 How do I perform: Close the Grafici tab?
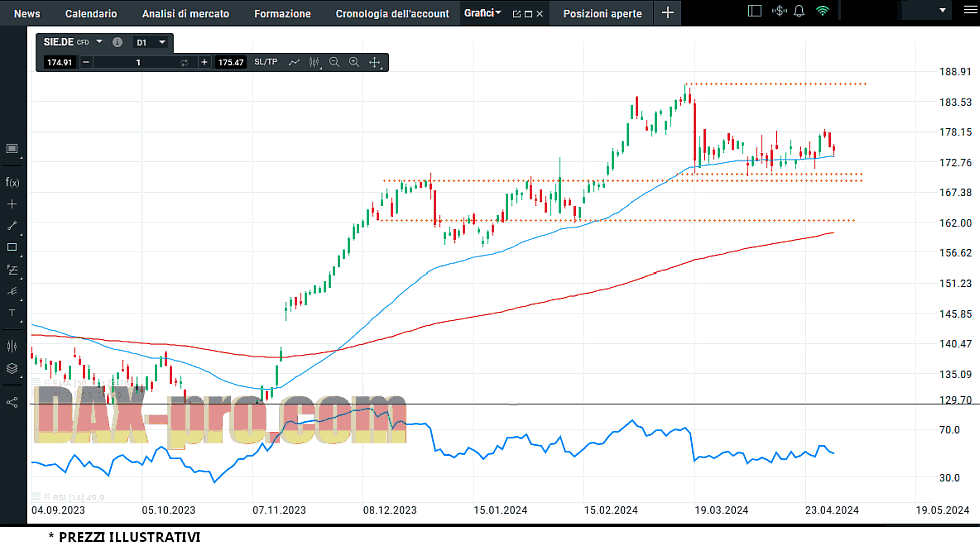[x=539, y=14]
